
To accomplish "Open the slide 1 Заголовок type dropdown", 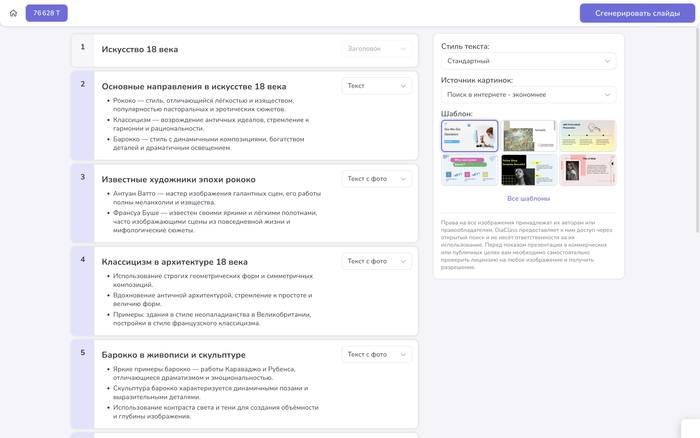I will click(x=376, y=49).
